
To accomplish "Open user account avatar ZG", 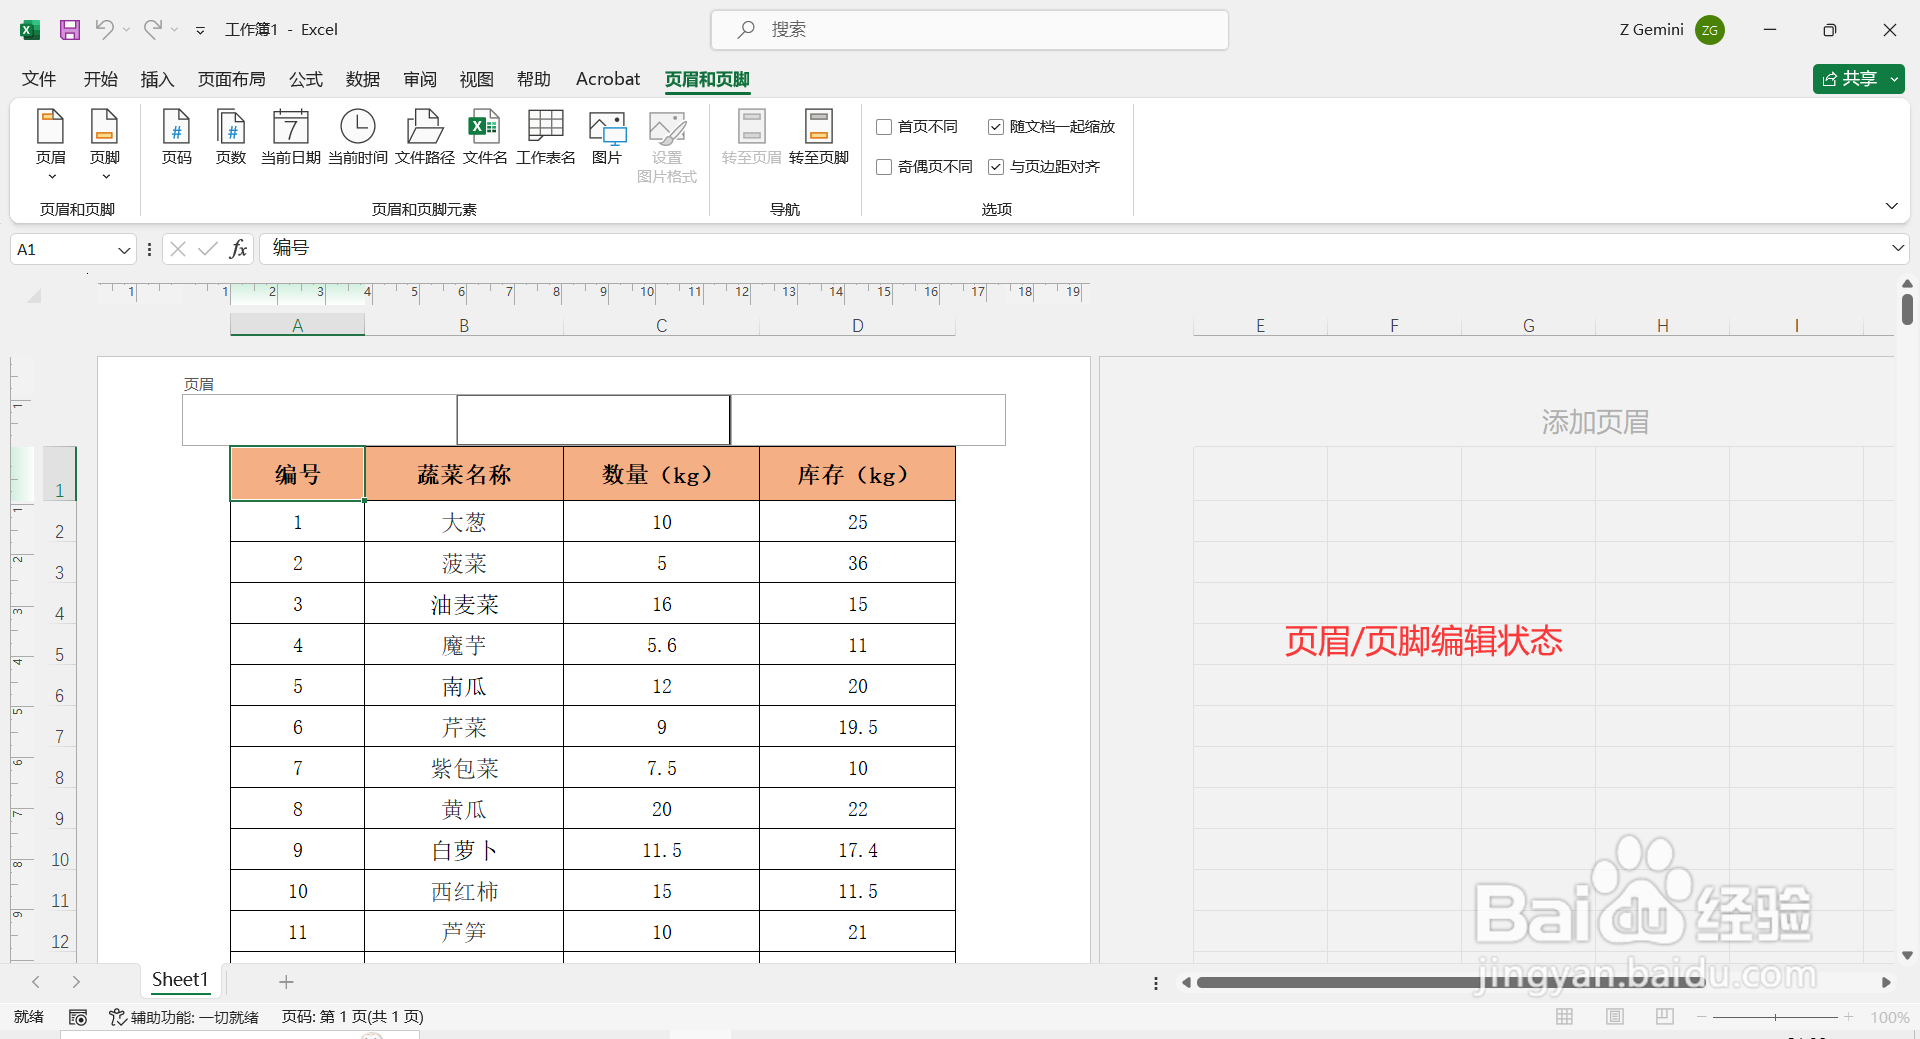I will (1710, 30).
